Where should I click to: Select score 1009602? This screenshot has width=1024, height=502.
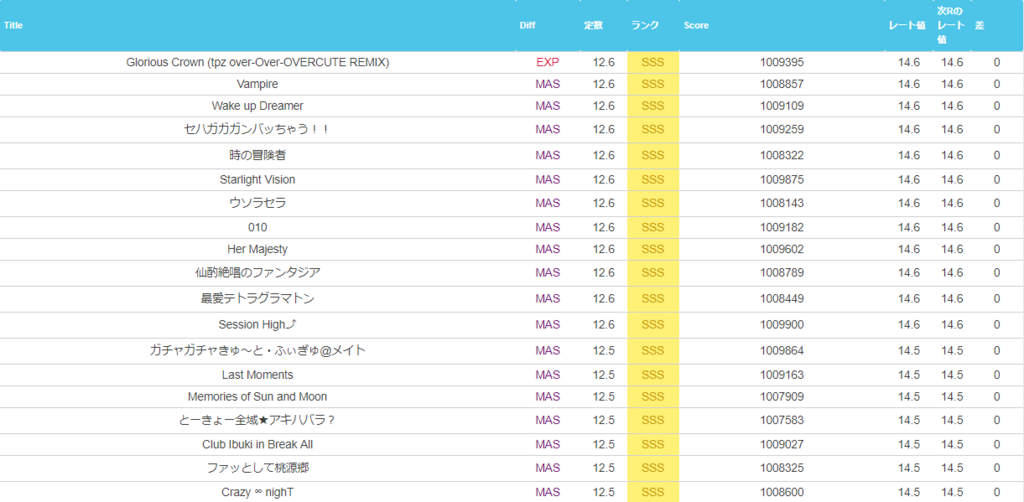[782, 249]
